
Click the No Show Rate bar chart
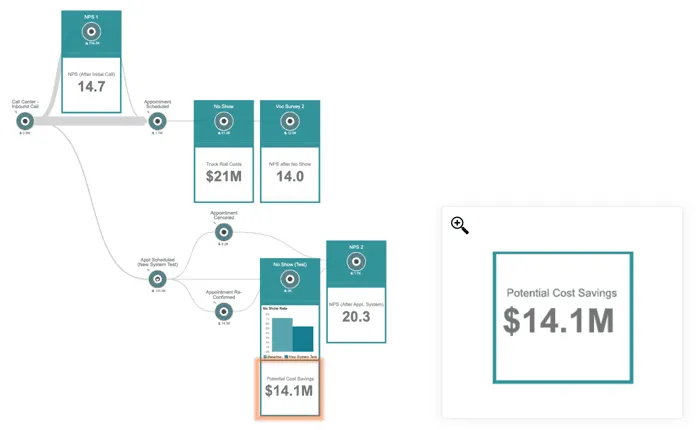click(x=290, y=333)
